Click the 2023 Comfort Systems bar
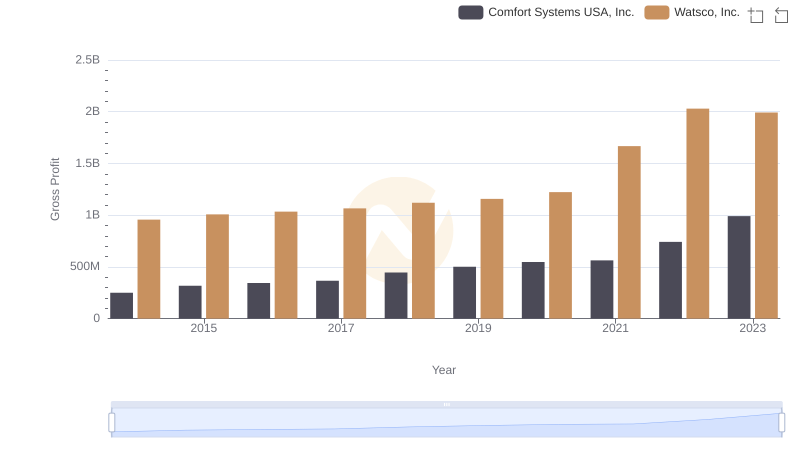Viewport: 800px width, 461px height. pos(739,267)
